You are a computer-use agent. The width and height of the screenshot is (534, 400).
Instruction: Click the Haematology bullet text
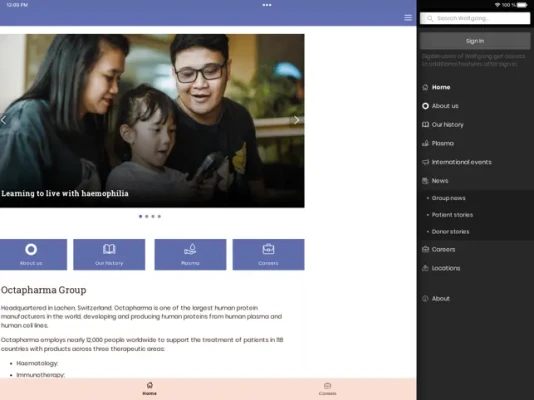(37, 363)
